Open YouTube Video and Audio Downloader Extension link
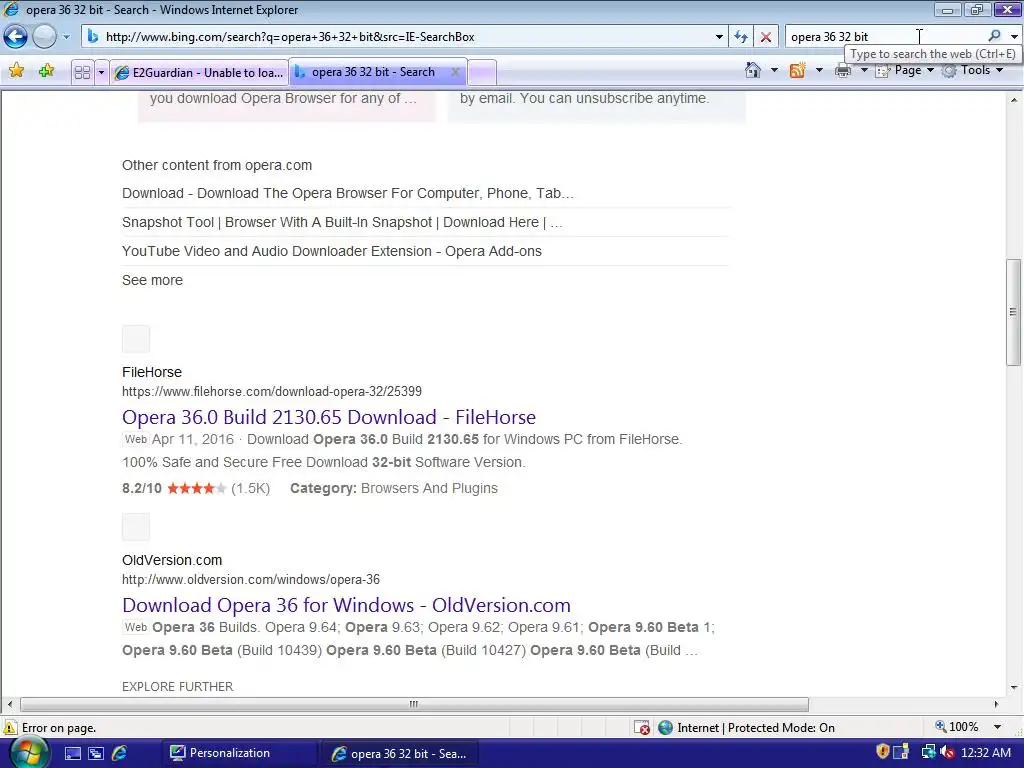This screenshot has width=1024, height=768. (332, 251)
